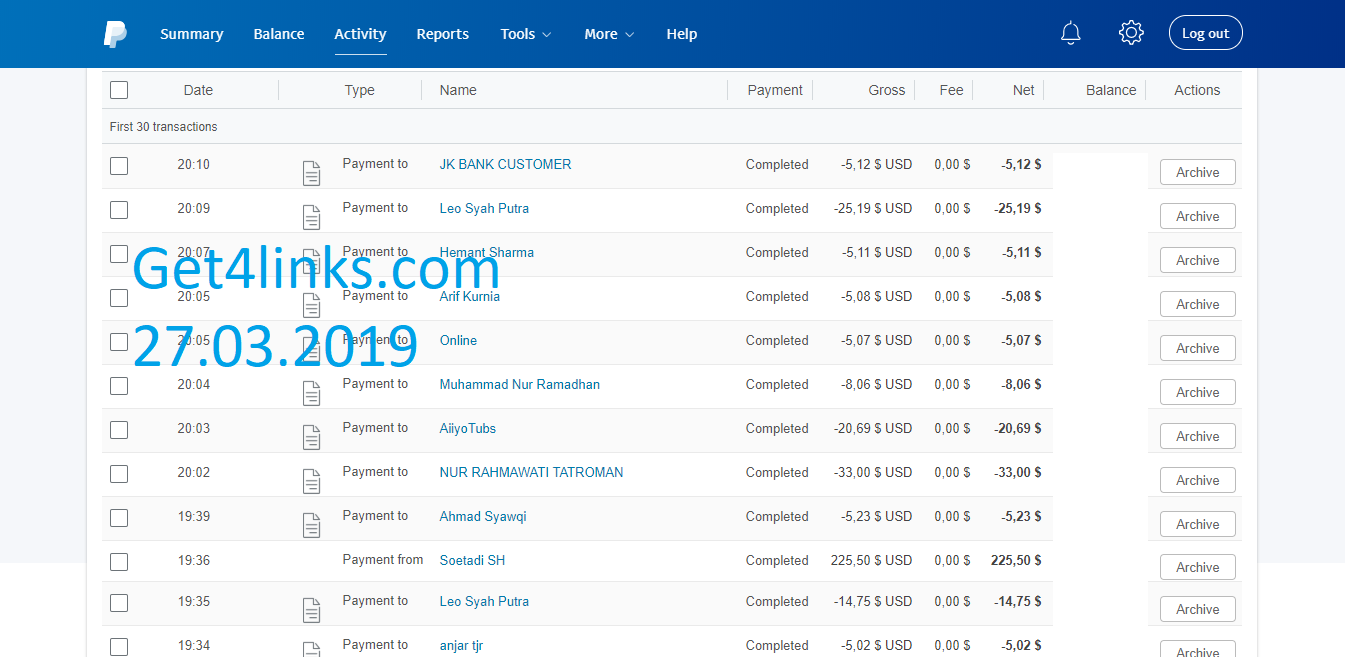The image size is (1345, 657).
Task: Open anjar tjr name link
Action: pos(461,646)
